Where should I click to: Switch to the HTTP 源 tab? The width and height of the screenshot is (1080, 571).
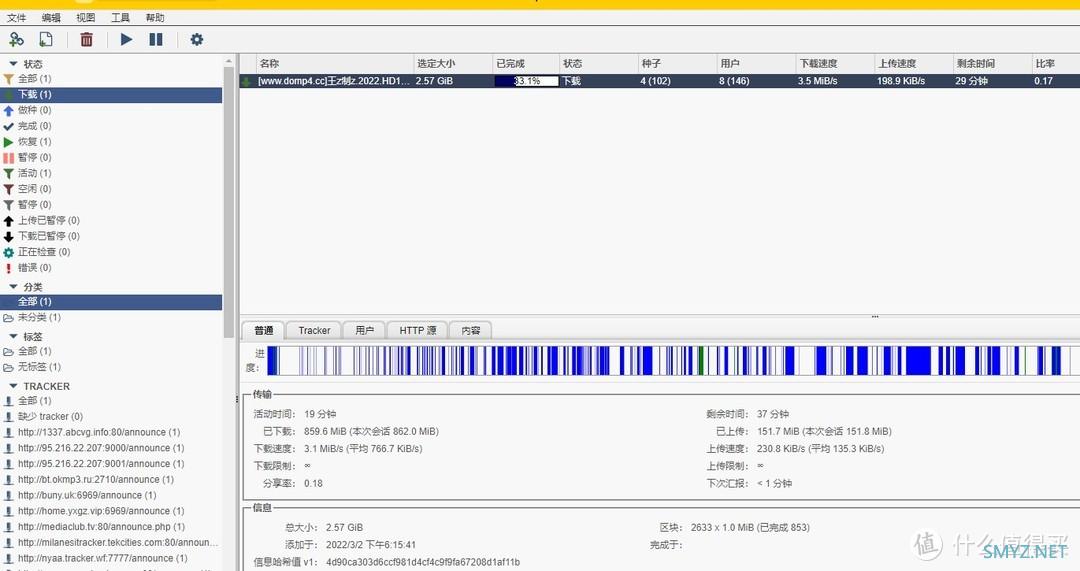click(417, 331)
